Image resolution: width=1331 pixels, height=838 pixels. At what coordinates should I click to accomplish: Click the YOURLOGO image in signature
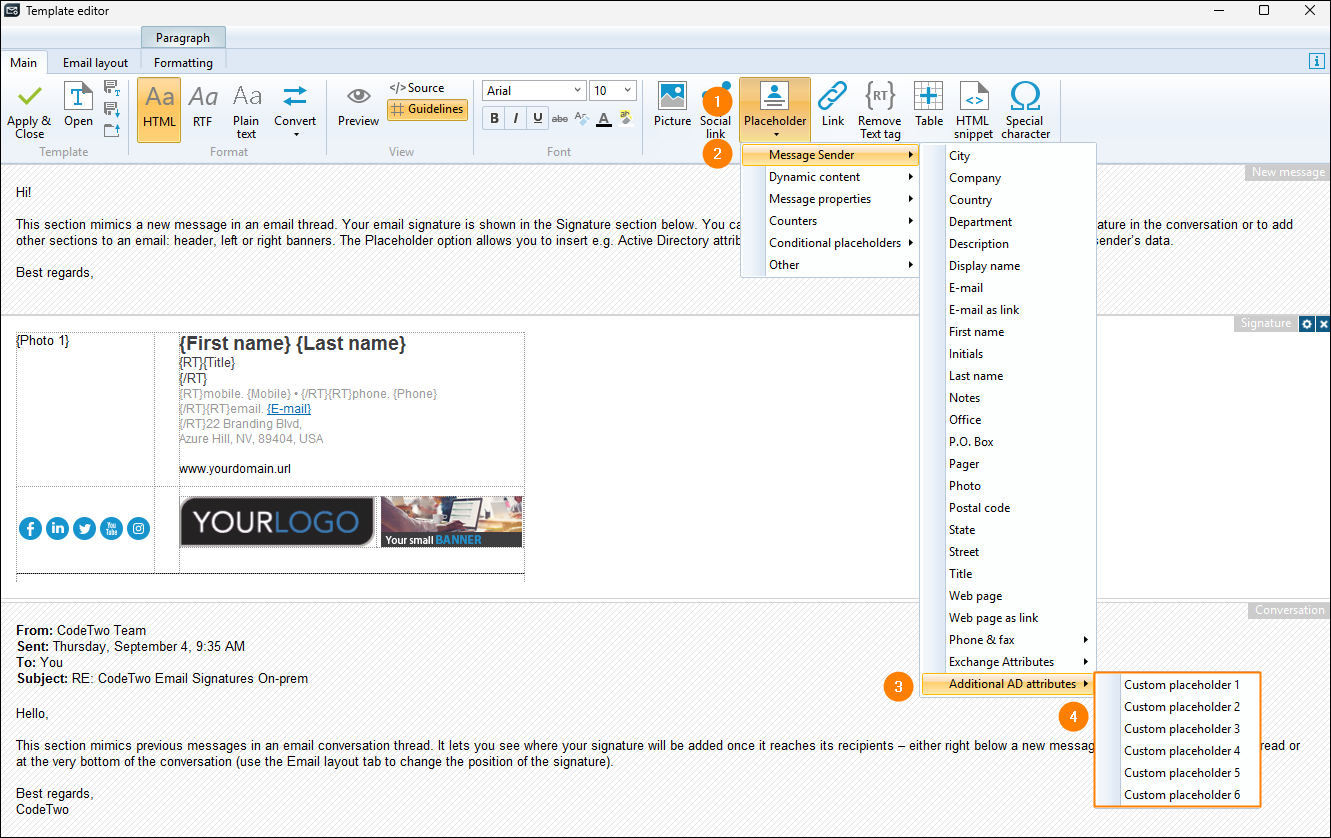(x=276, y=522)
